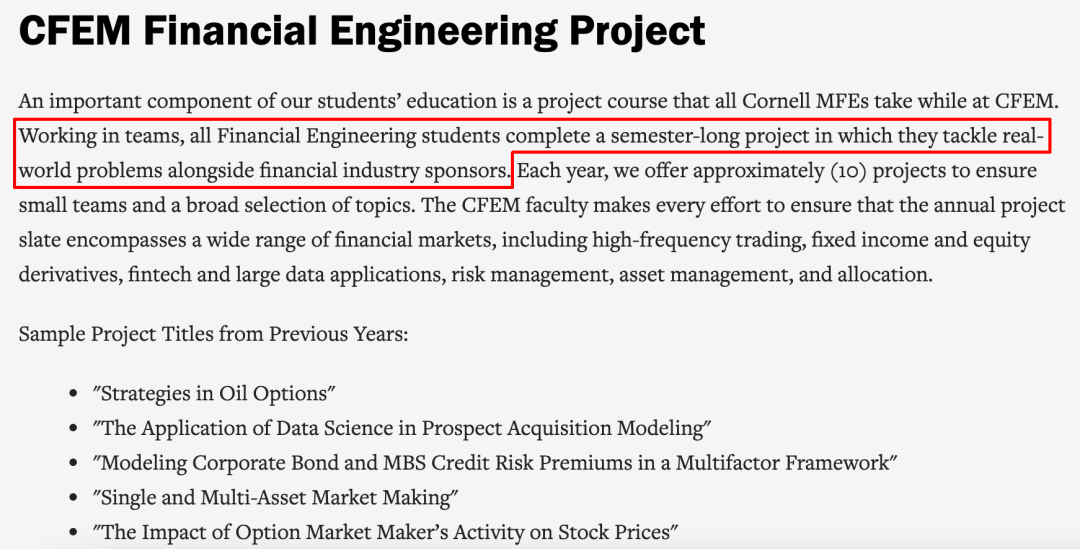Click "Multifactor Framework" words

pyautogui.click(x=786, y=463)
